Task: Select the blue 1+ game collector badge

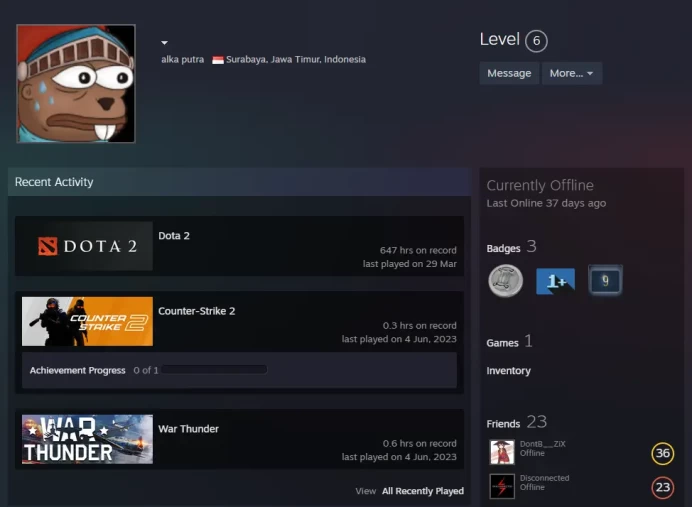Action: pyautogui.click(x=555, y=281)
